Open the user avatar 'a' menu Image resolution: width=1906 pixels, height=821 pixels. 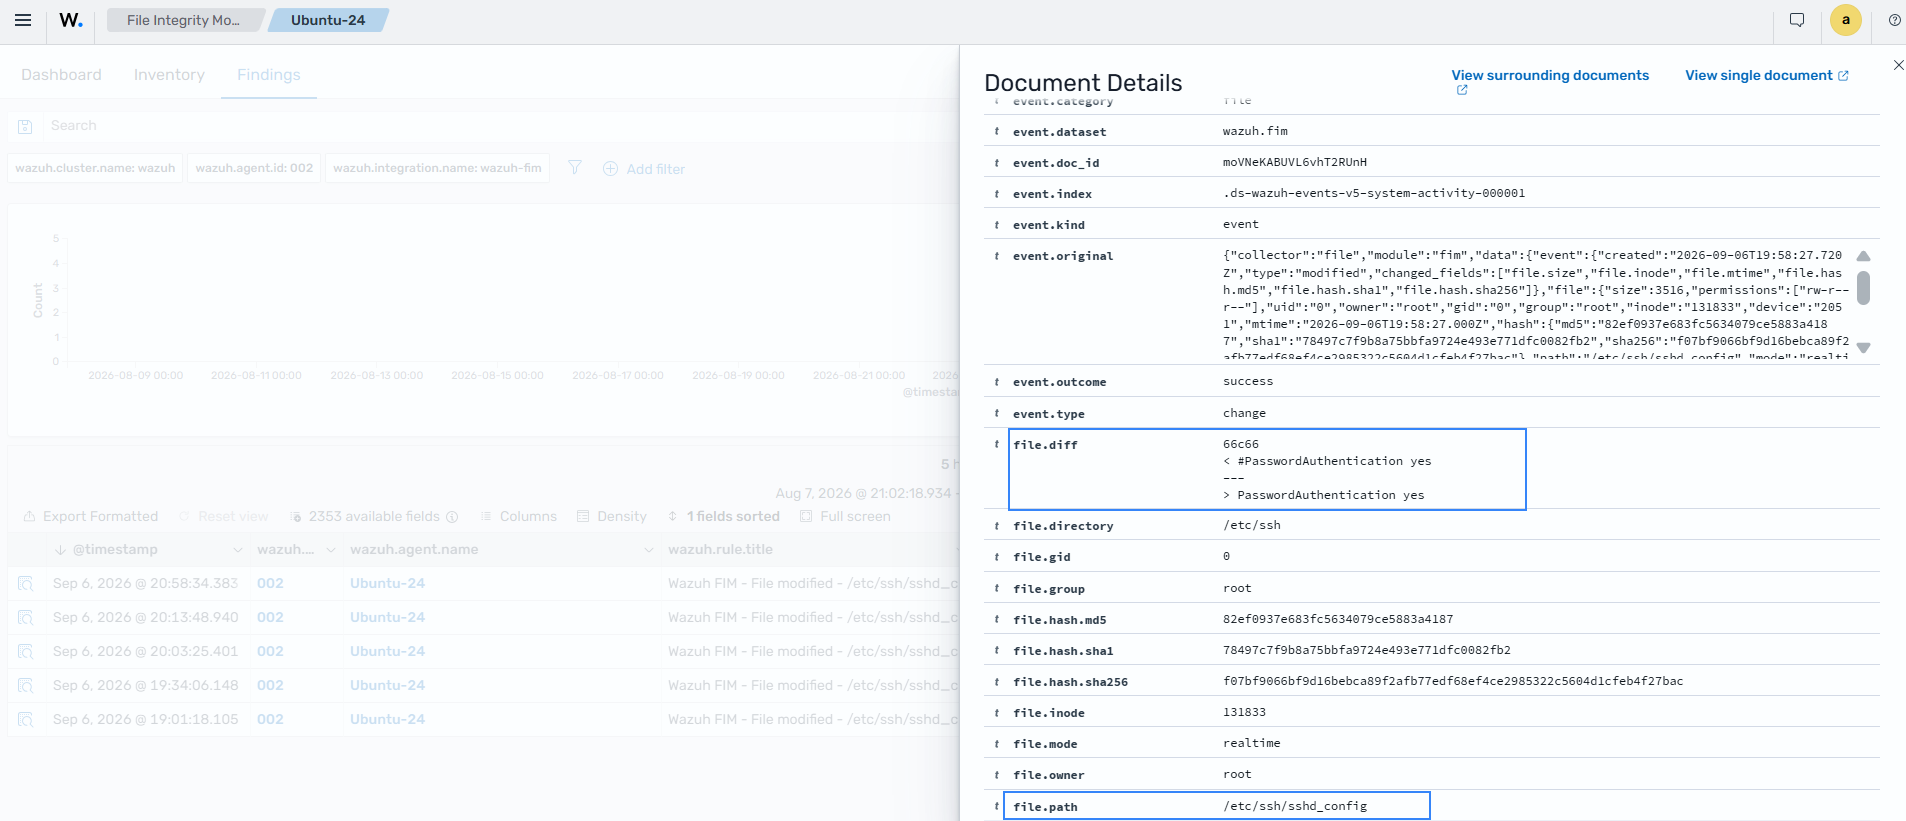(1845, 20)
